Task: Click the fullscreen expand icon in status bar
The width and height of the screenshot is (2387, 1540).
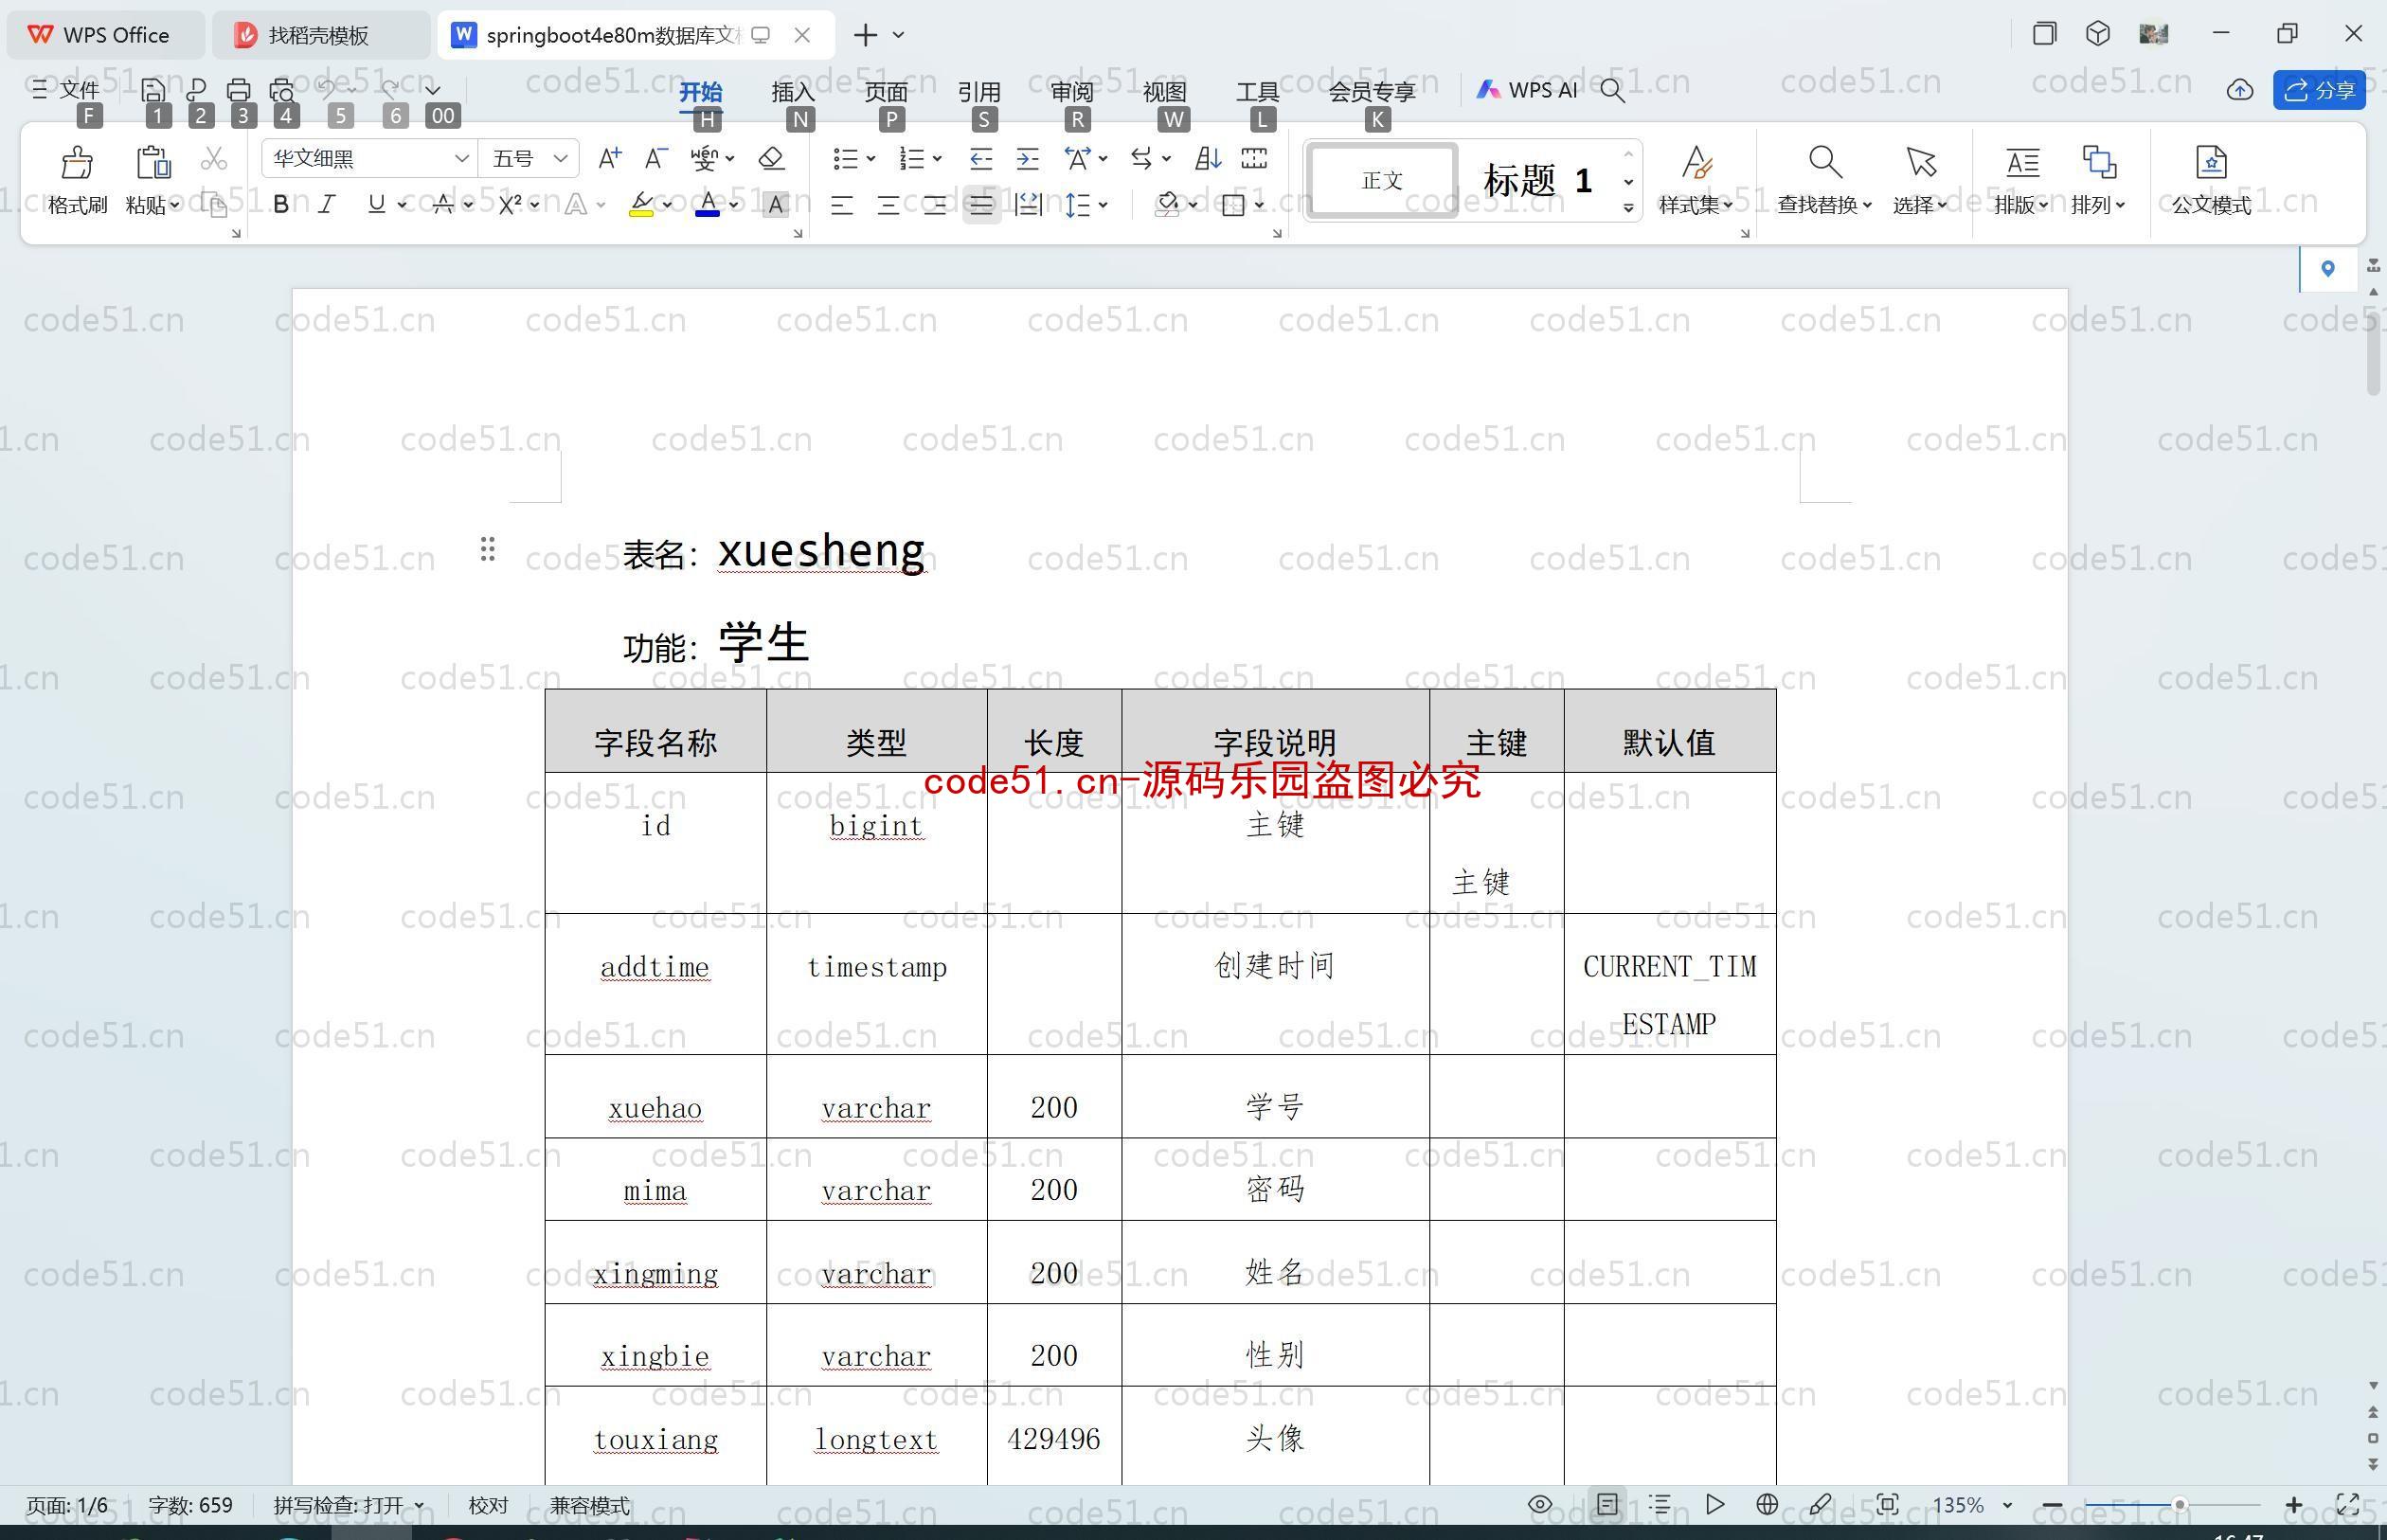Action: click(2348, 1504)
